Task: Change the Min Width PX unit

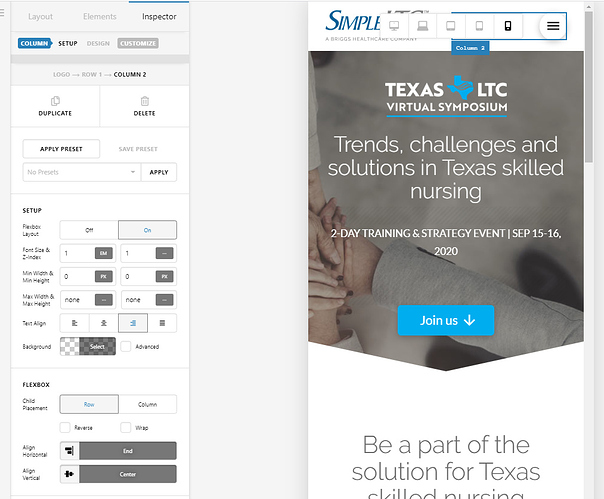Action: [104, 276]
